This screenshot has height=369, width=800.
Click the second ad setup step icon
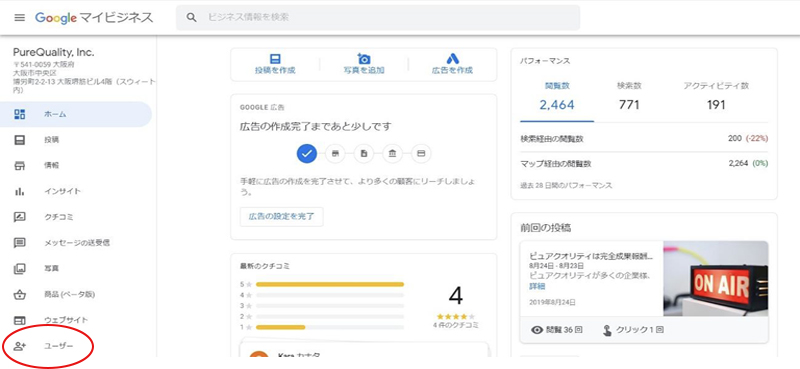pyautogui.click(x=335, y=153)
